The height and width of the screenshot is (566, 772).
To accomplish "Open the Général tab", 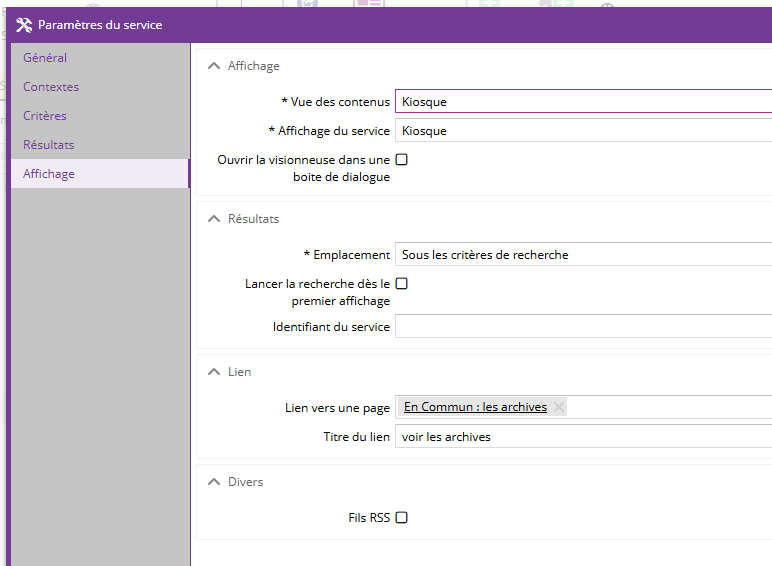I will coord(100,58).
